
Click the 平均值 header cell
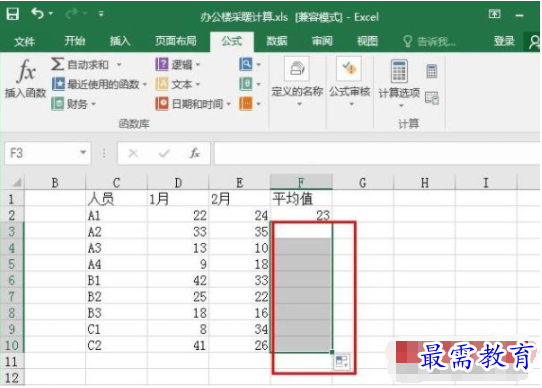pyautogui.click(x=301, y=199)
